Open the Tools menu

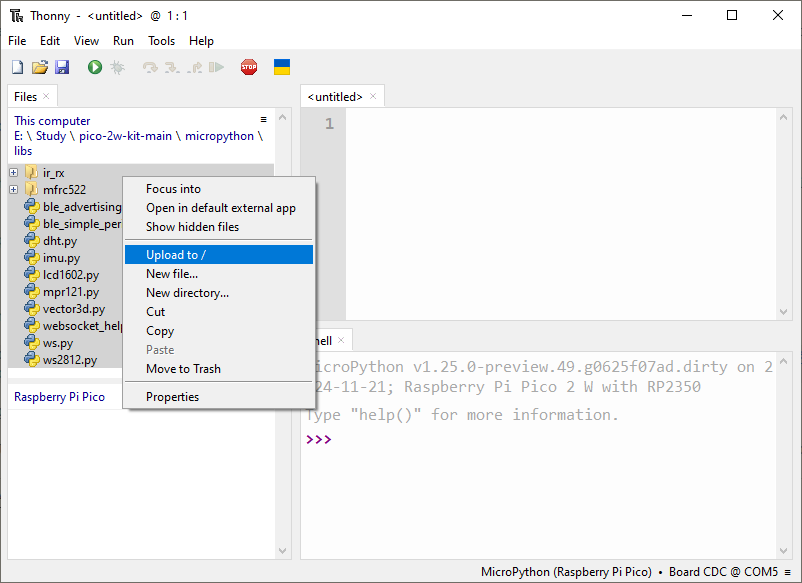pyautogui.click(x=161, y=41)
